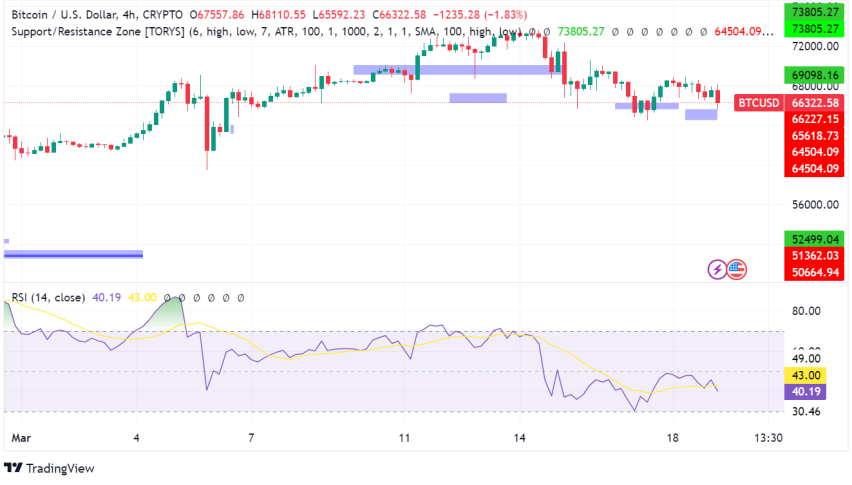
Task: Click the green 73805.27 value in indicator legend
Action: coord(581,32)
